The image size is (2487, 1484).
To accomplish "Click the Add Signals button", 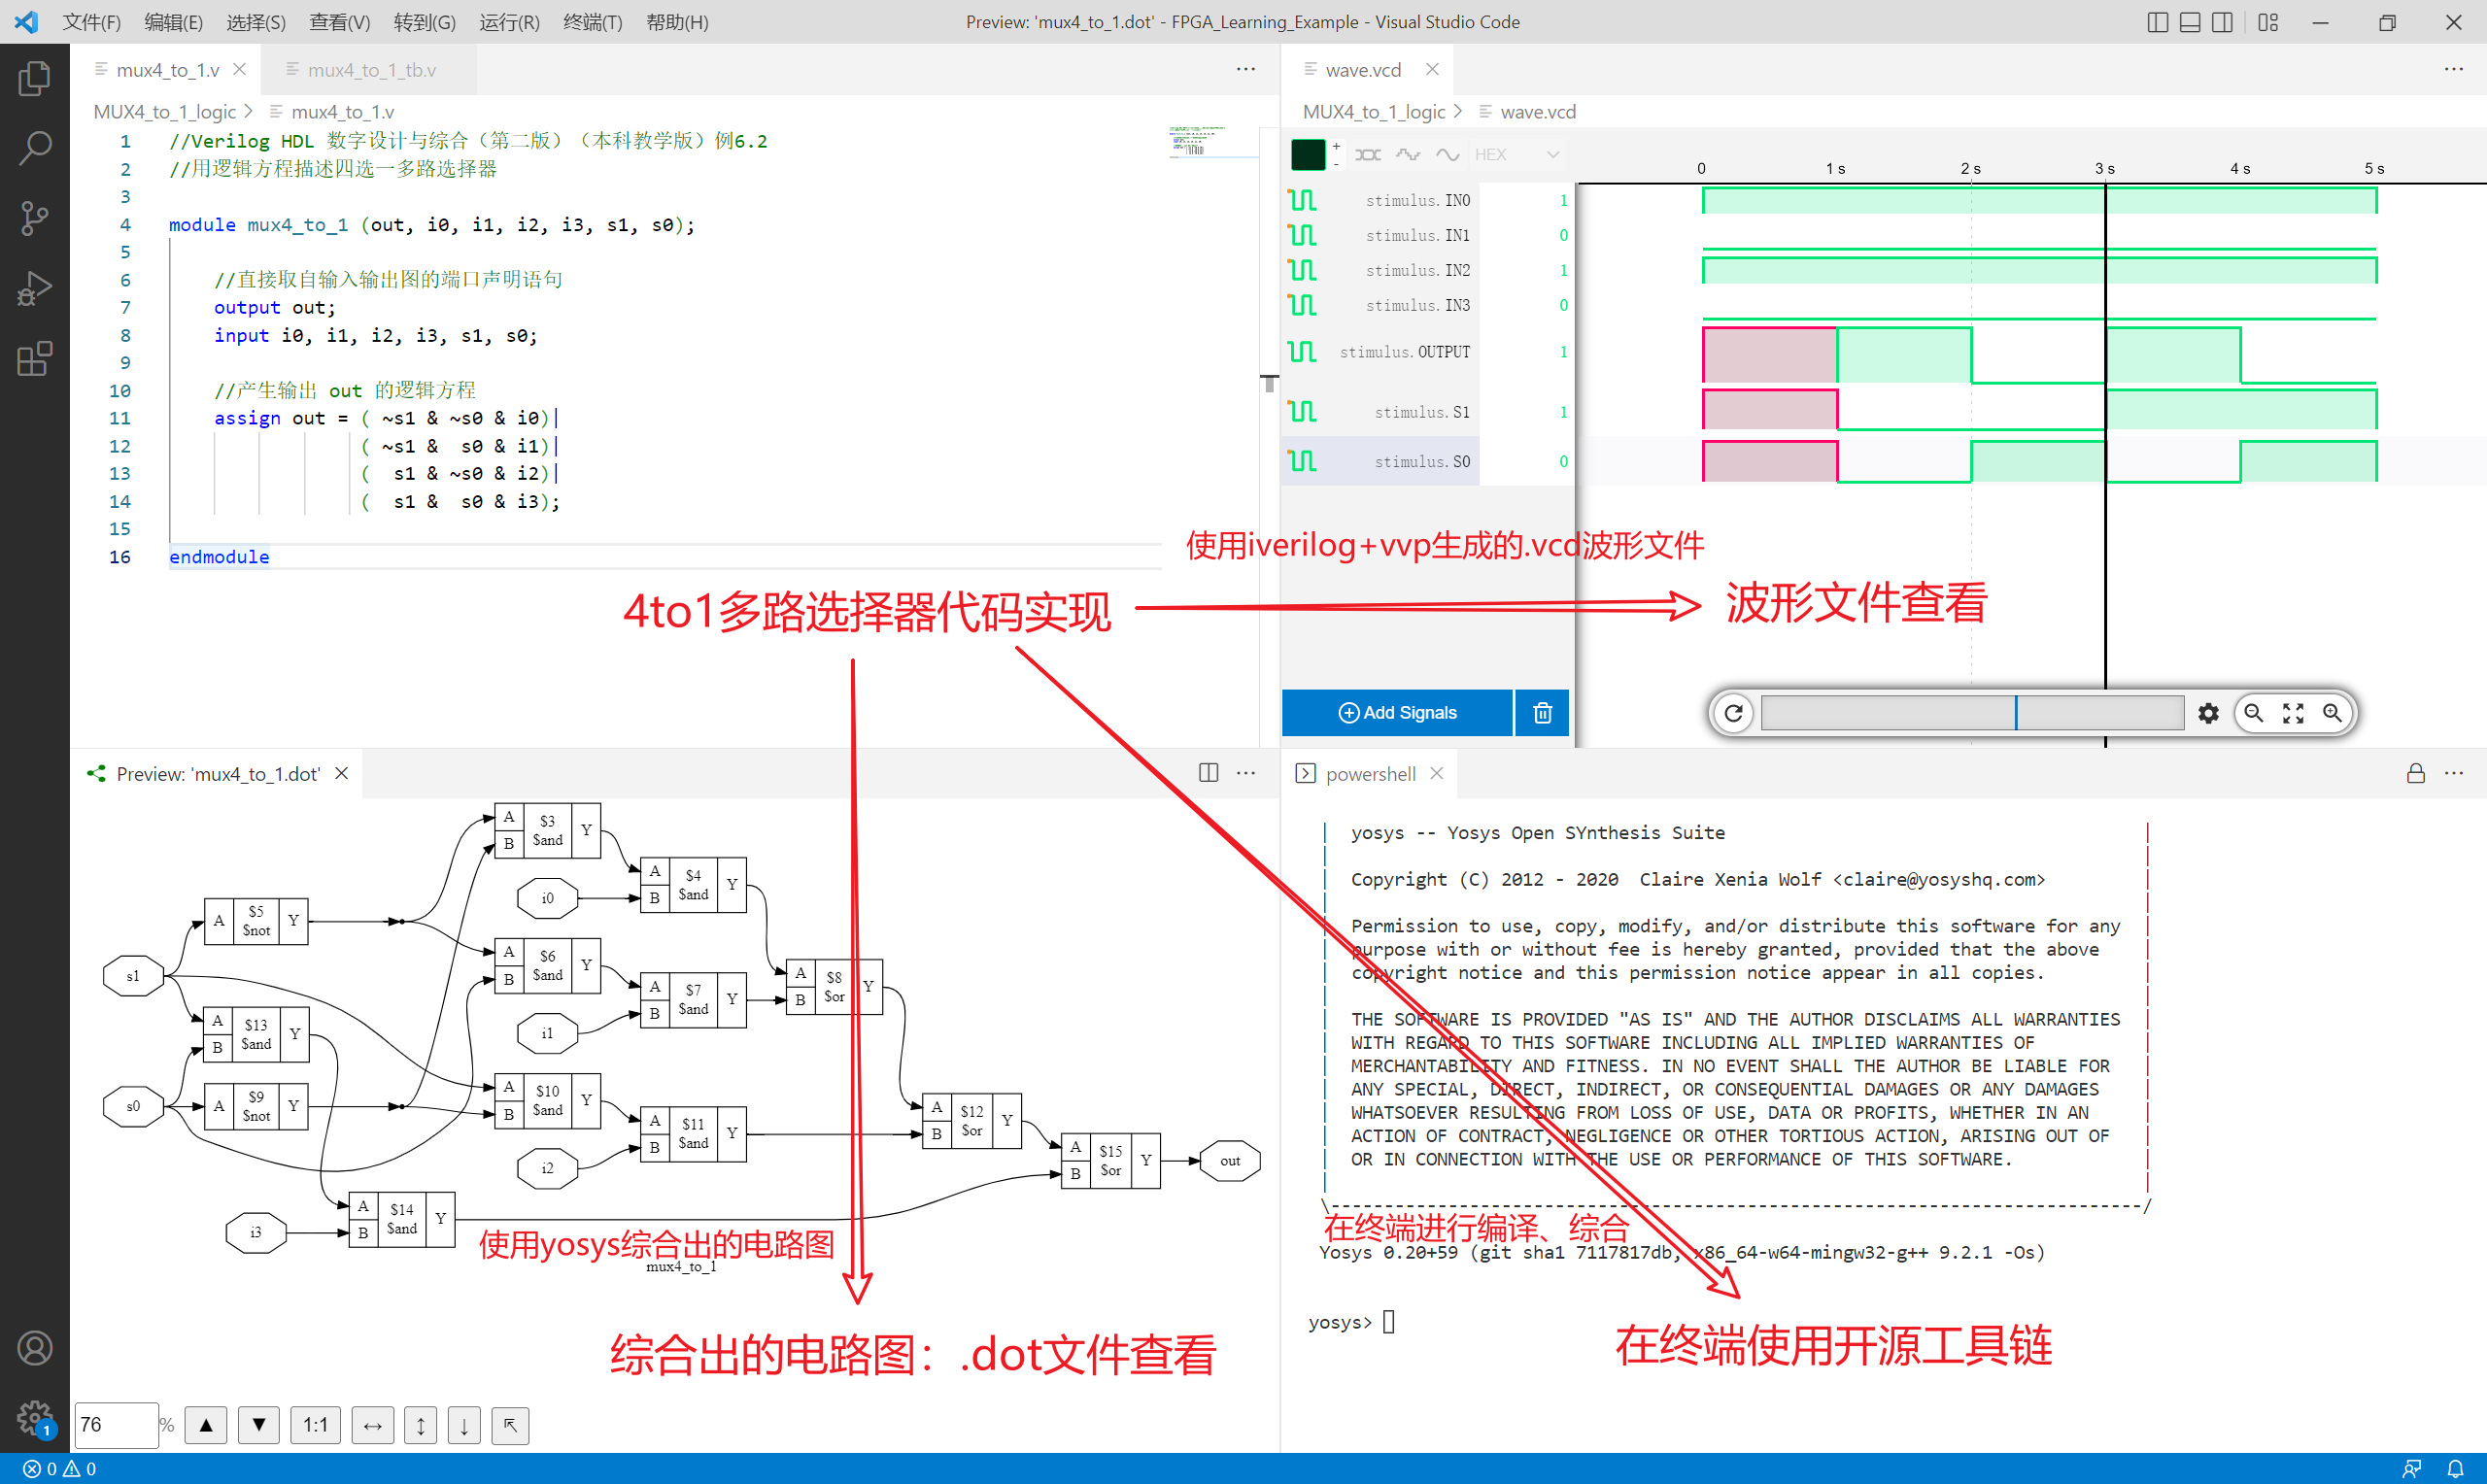I will (1396, 713).
